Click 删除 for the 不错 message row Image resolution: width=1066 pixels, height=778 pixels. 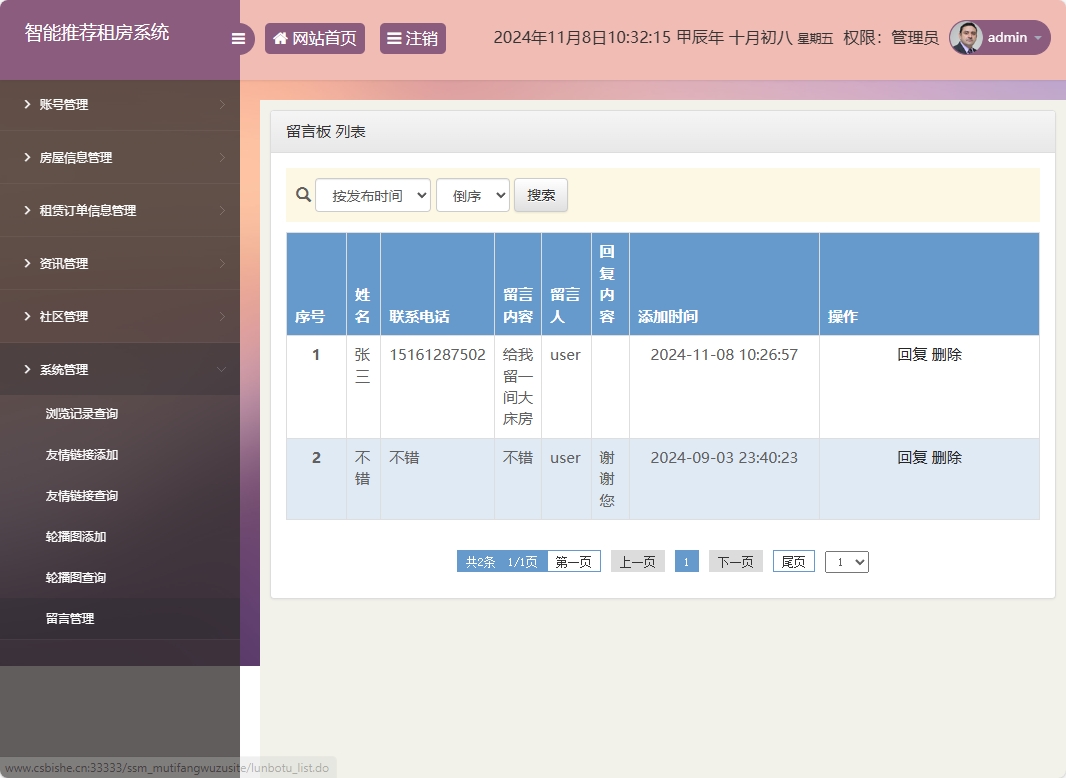tap(947, 458)
